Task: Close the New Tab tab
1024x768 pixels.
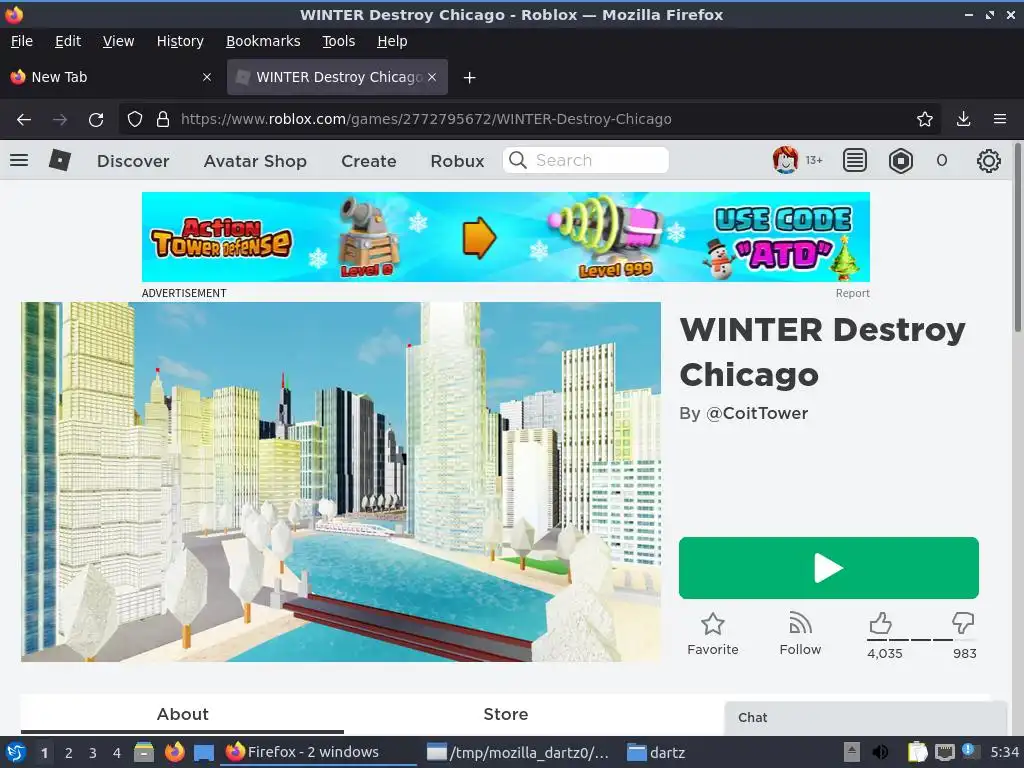Action: pos(207,77)
